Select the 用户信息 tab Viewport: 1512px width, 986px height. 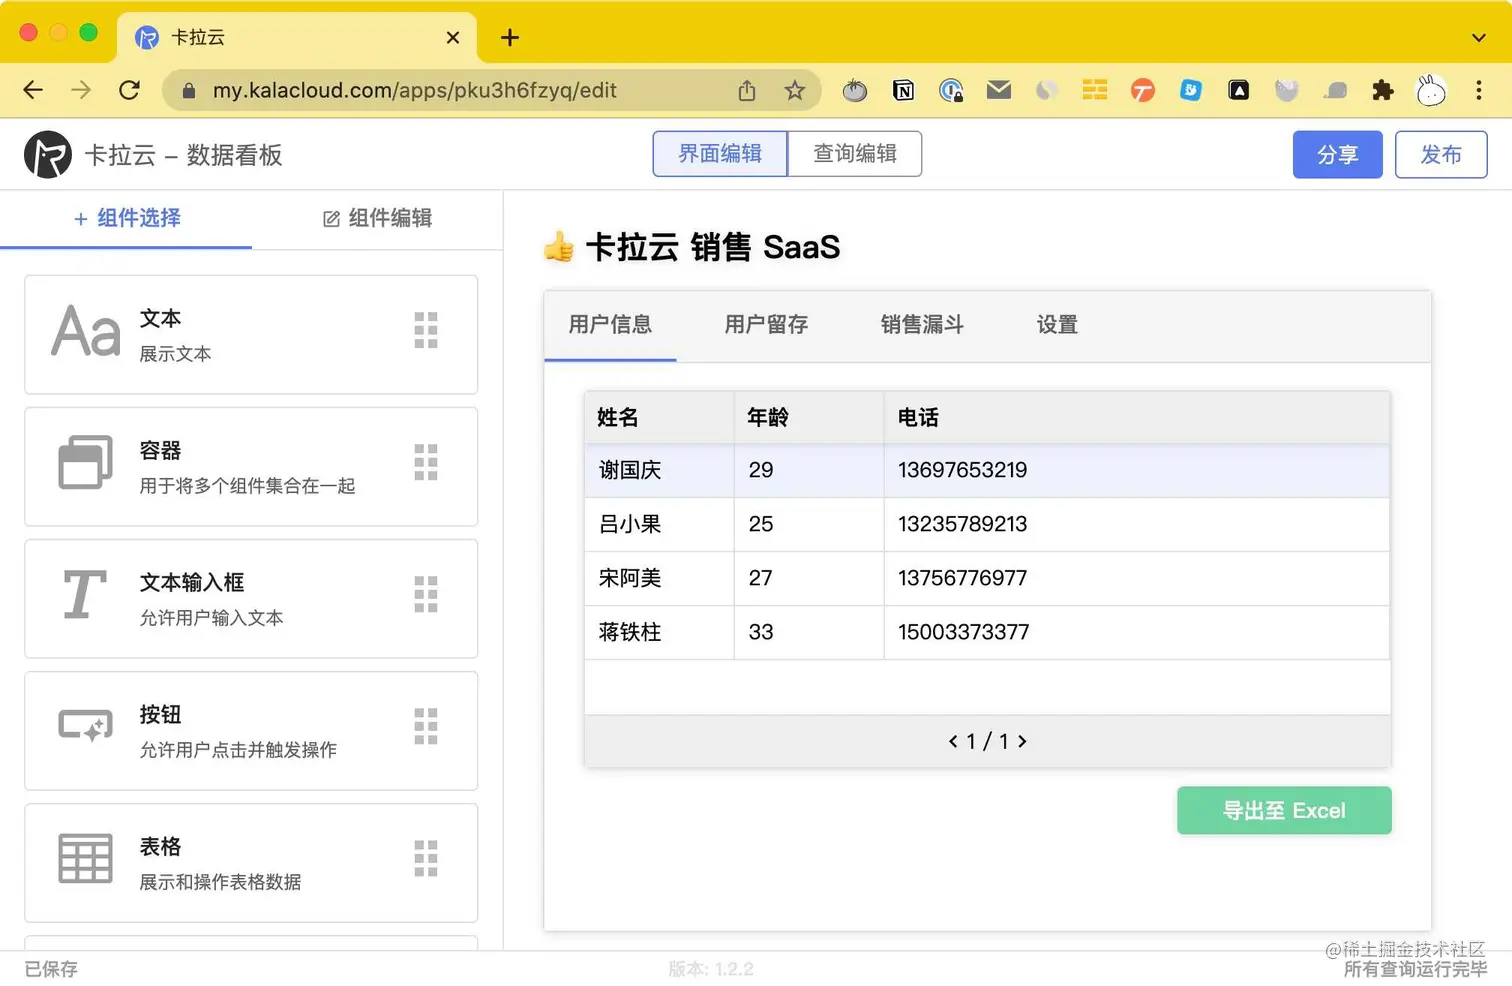(610, 325)
